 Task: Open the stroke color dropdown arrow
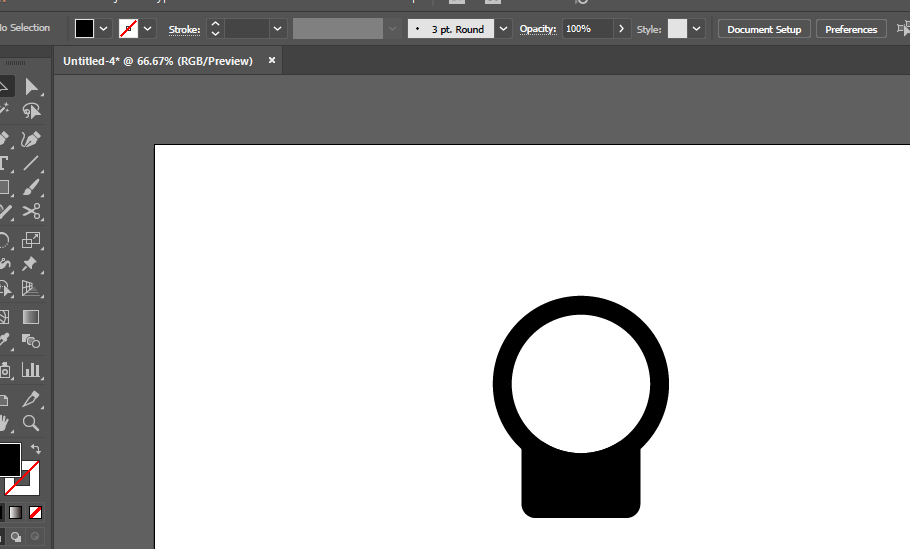coord(148,28)
